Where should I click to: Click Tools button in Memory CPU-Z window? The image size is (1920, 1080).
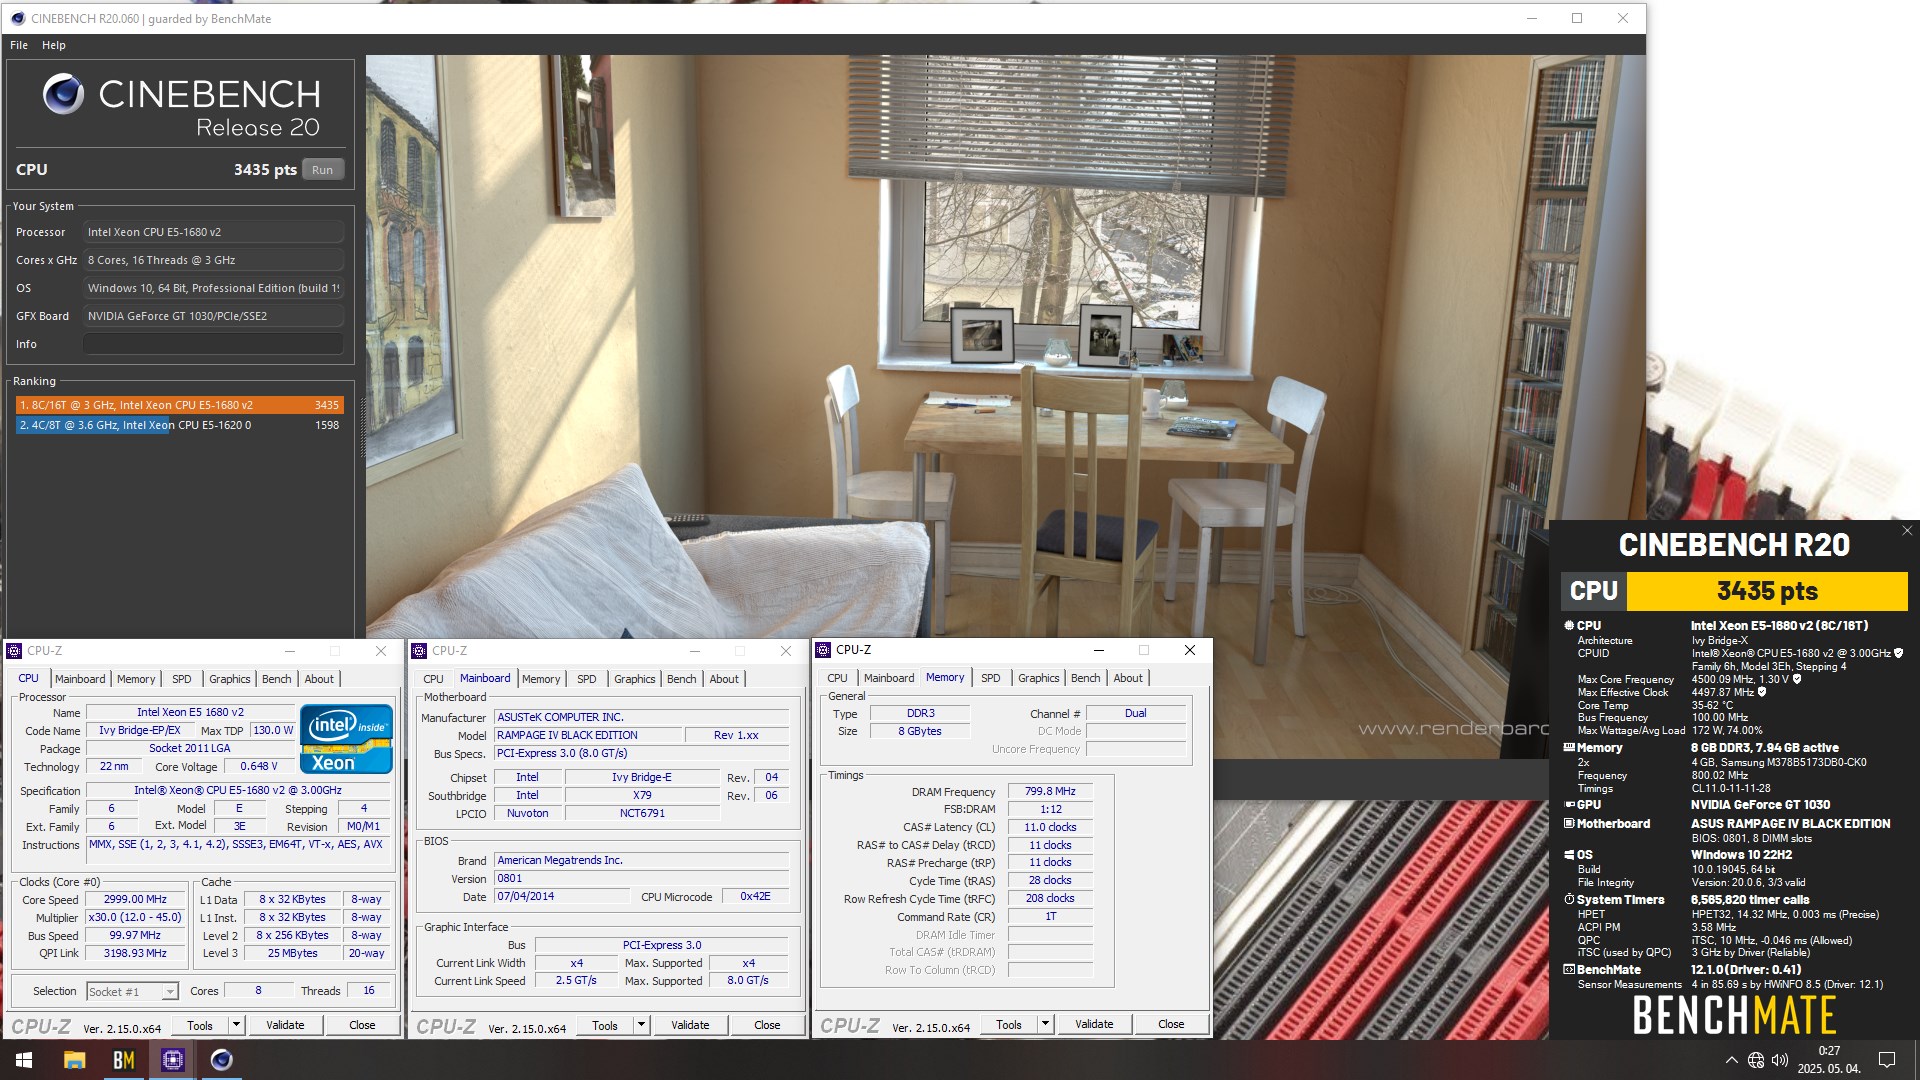[1009, 1024]
